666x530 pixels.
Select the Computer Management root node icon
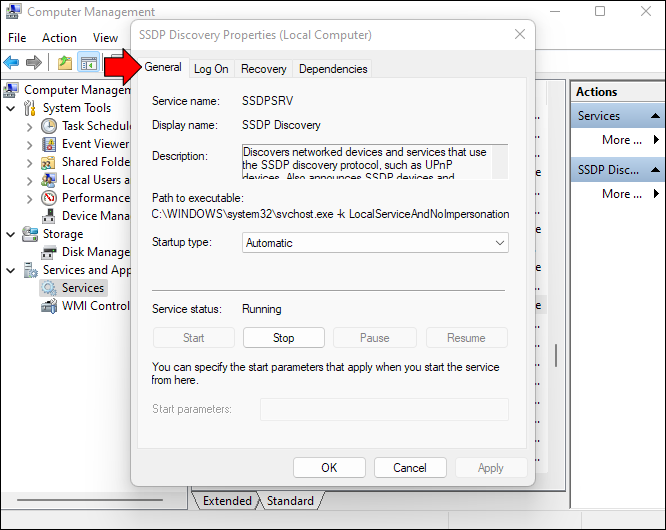(x=11, y=90)
